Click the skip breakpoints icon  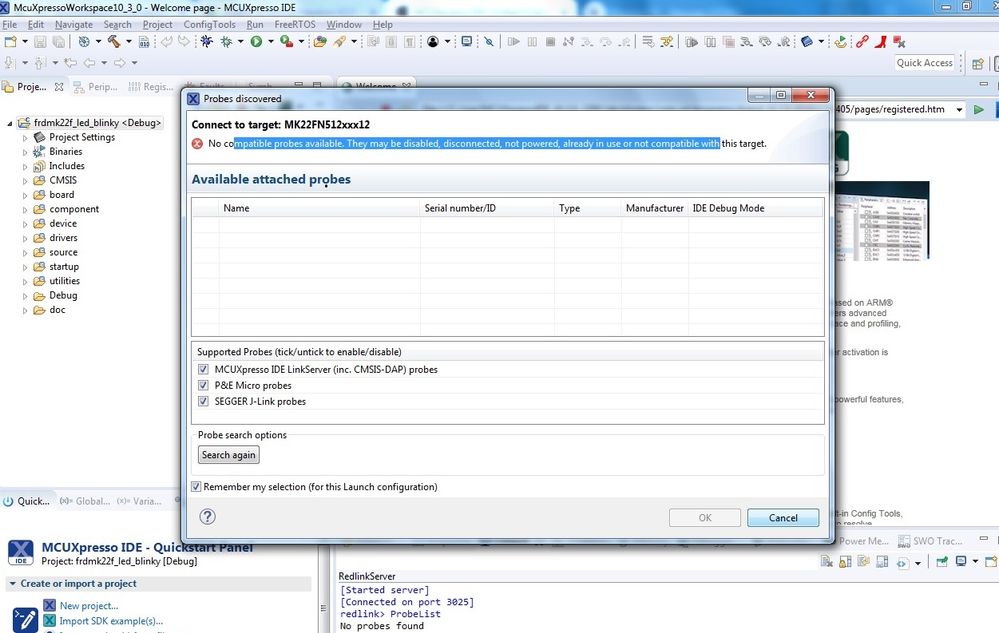489,41
